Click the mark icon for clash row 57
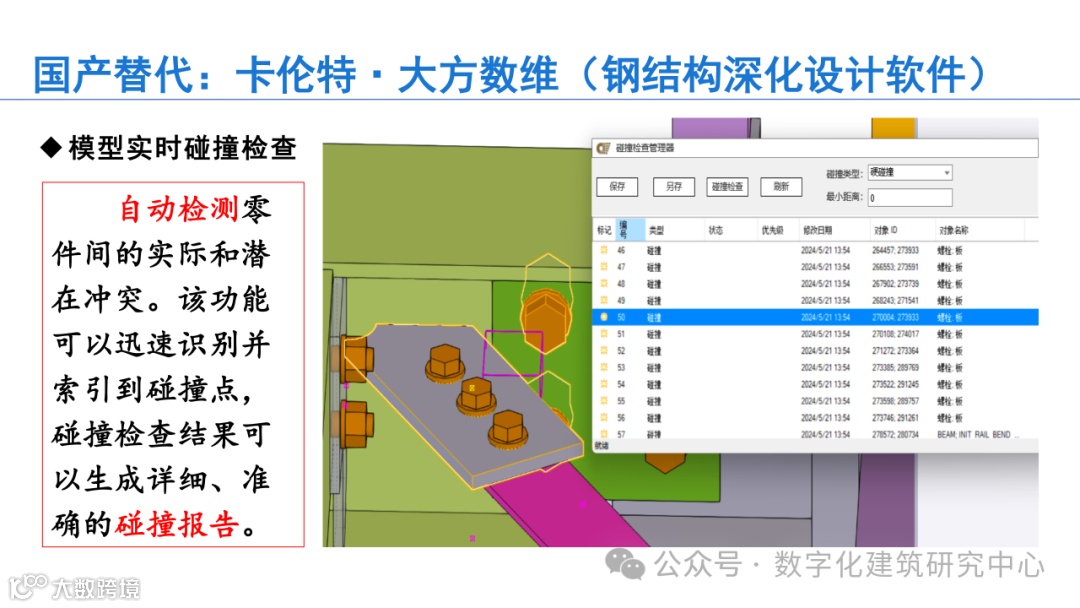 (604, 434)
